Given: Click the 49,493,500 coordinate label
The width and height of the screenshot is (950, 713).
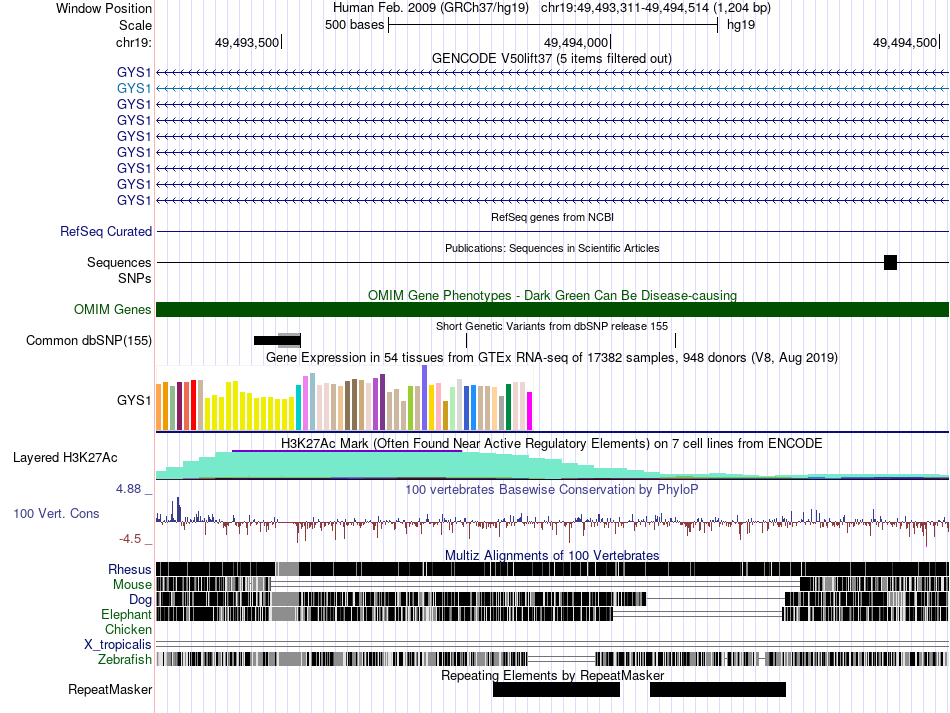Looking at the screenshot, I should 247,42.
